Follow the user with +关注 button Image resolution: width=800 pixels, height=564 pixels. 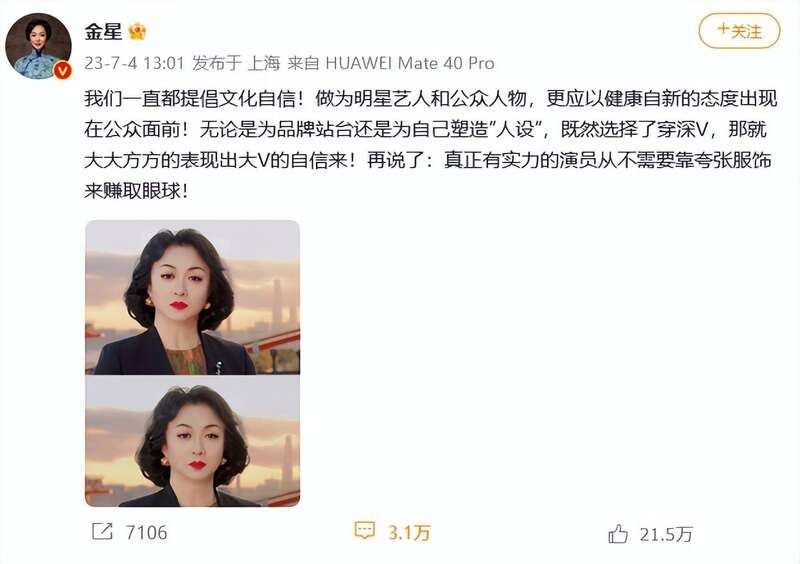tap(739, 31)
